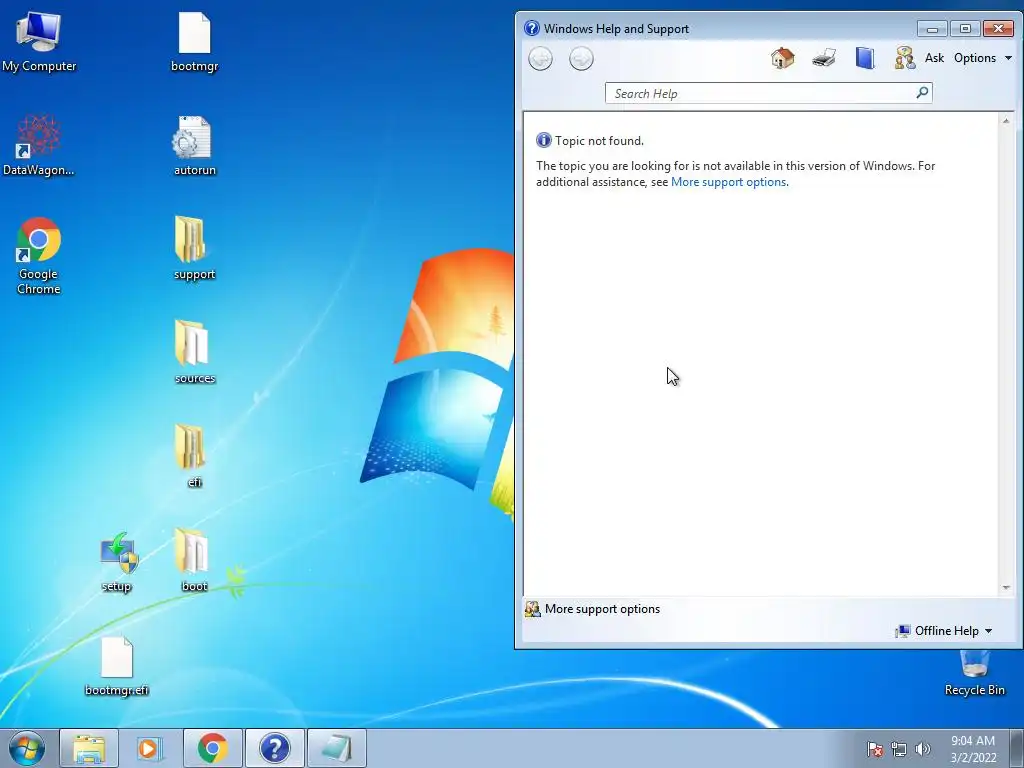Image resolution: width=1024 pixels, height=768 pixels.
Task: Close the Windows Help and Support window
Action: [998, 29]
